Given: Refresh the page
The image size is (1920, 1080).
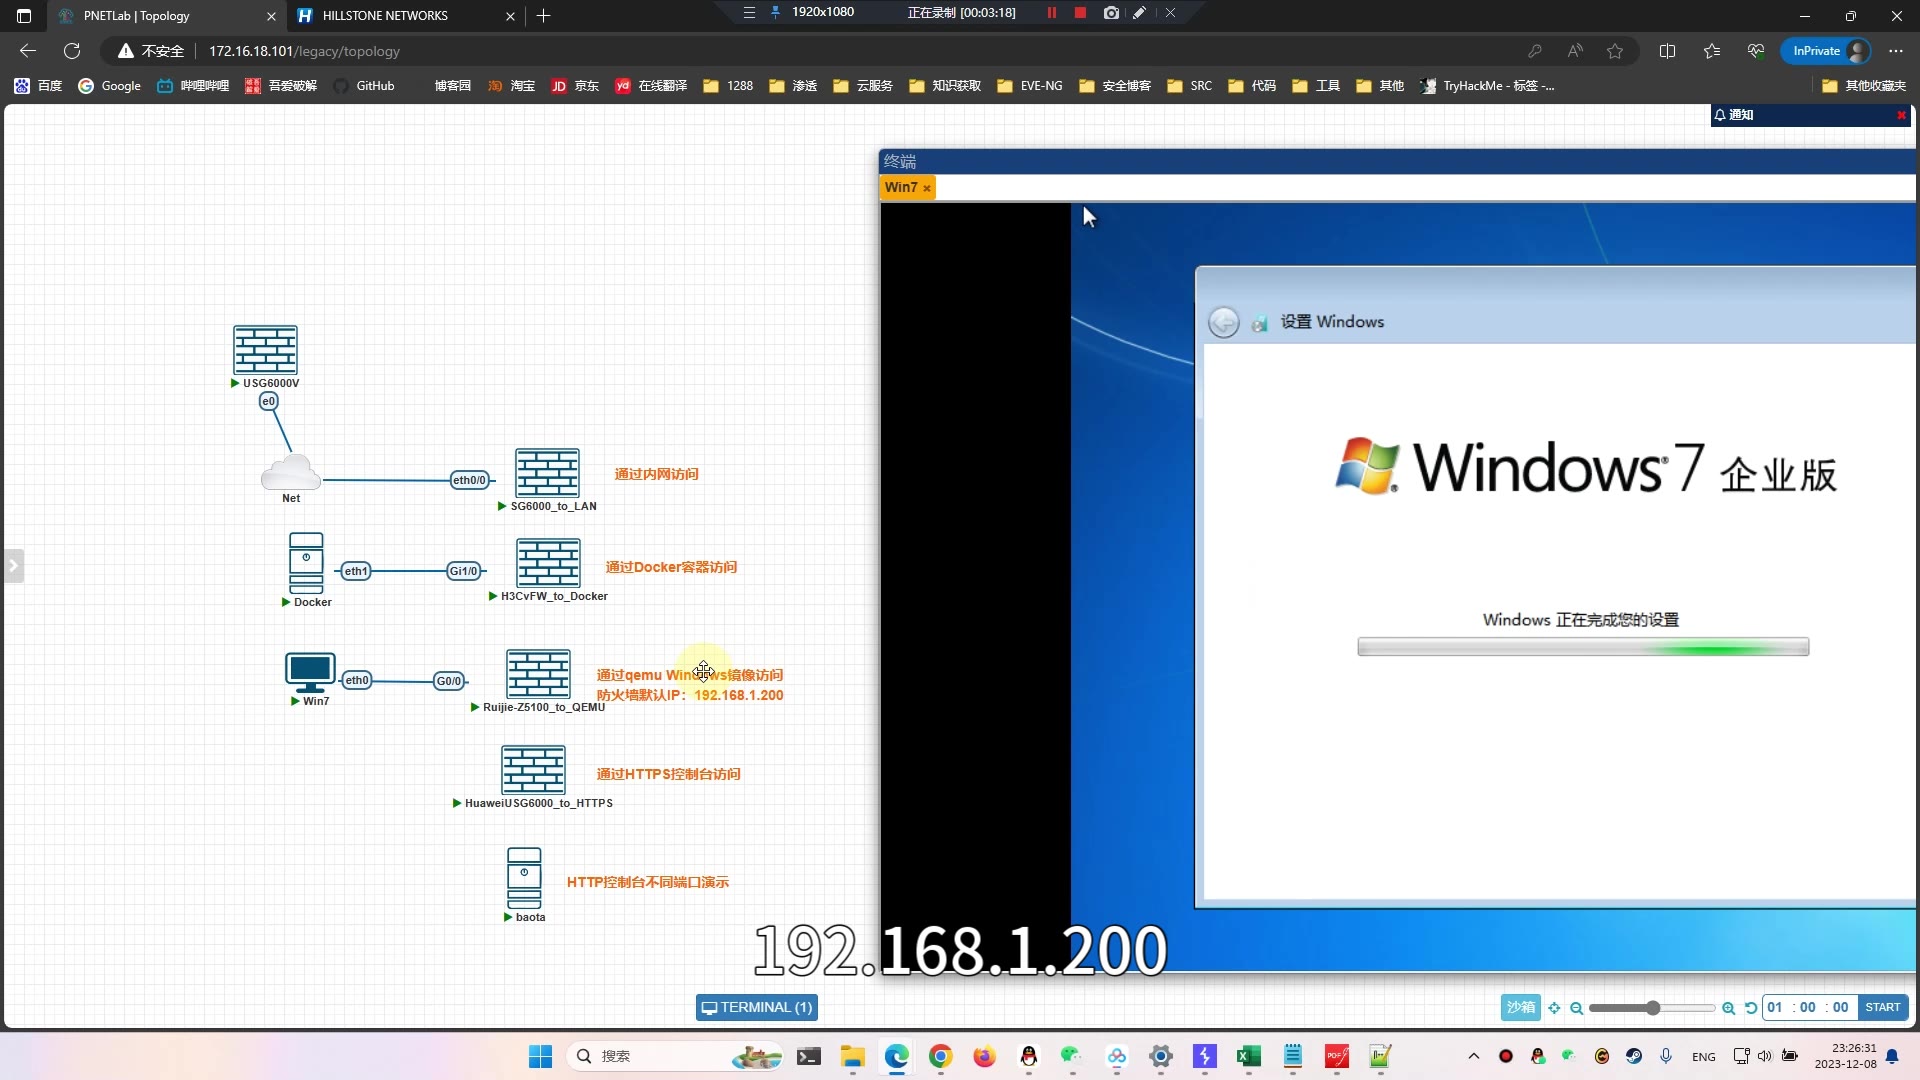Looking at the screenshot, I should tap(72, 51).
